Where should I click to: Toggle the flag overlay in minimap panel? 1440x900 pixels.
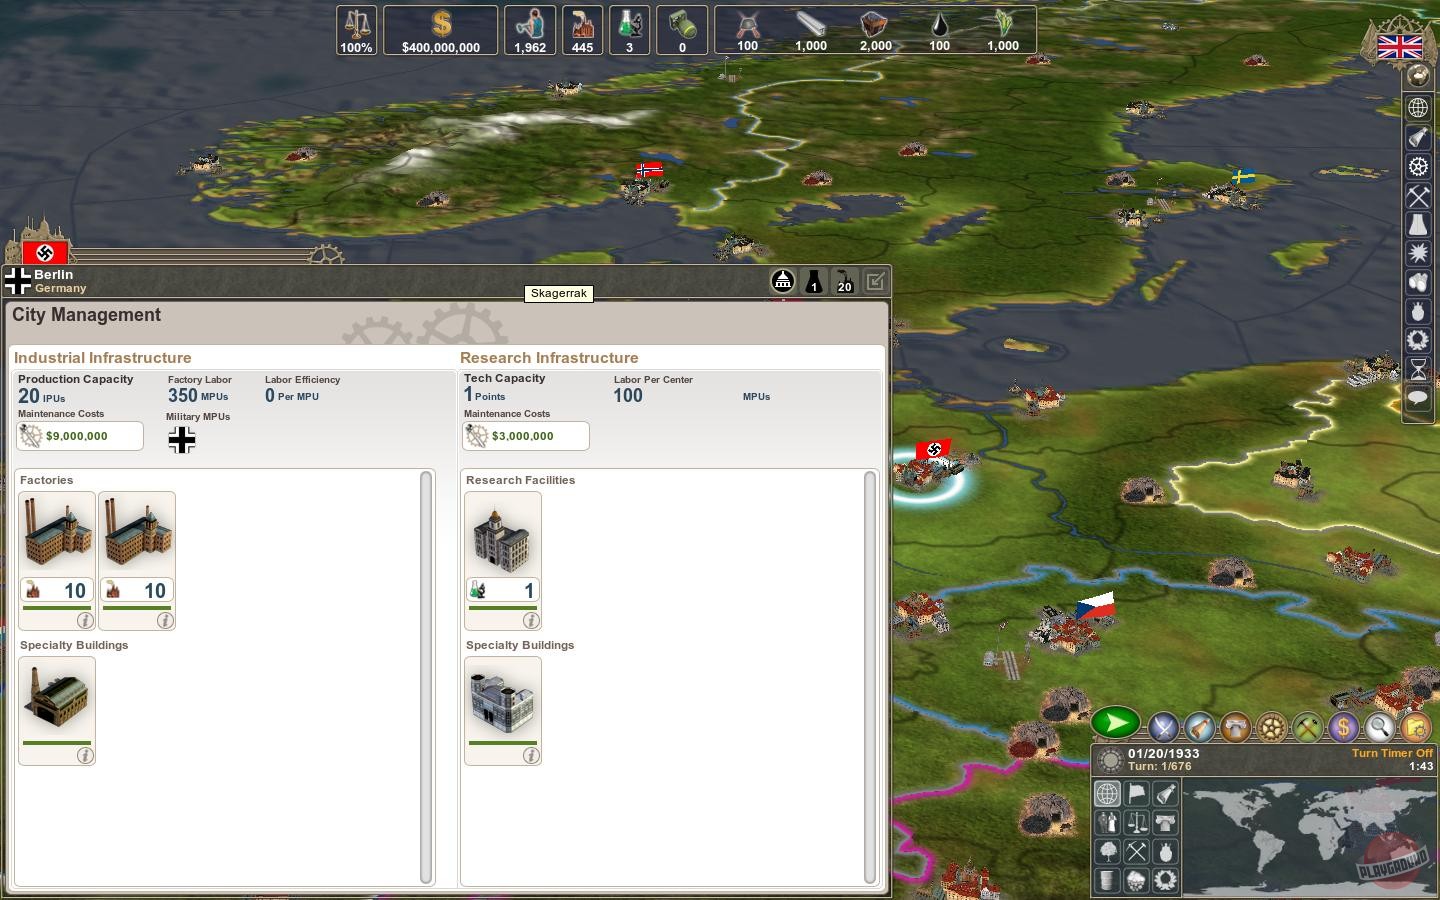coord(1137,794)
